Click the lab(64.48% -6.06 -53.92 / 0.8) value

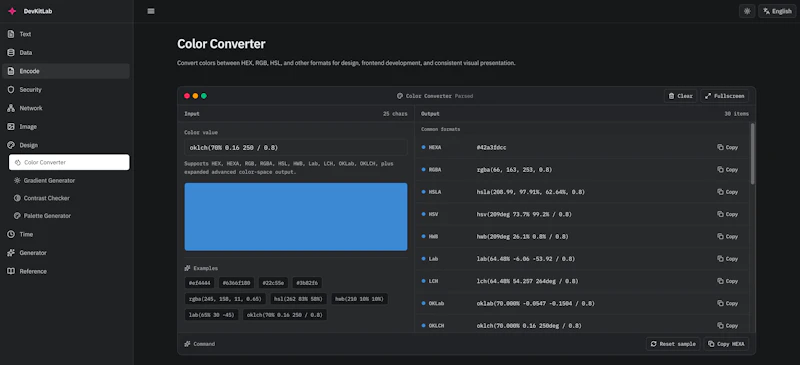pyautogui.click(x=526, y=259)
